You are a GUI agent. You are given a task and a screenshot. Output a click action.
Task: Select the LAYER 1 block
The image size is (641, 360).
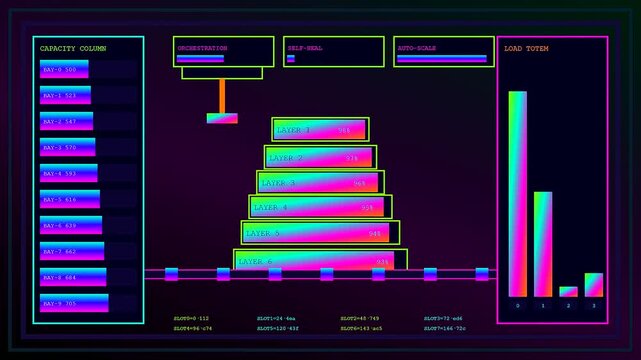(x=320, y=130)
